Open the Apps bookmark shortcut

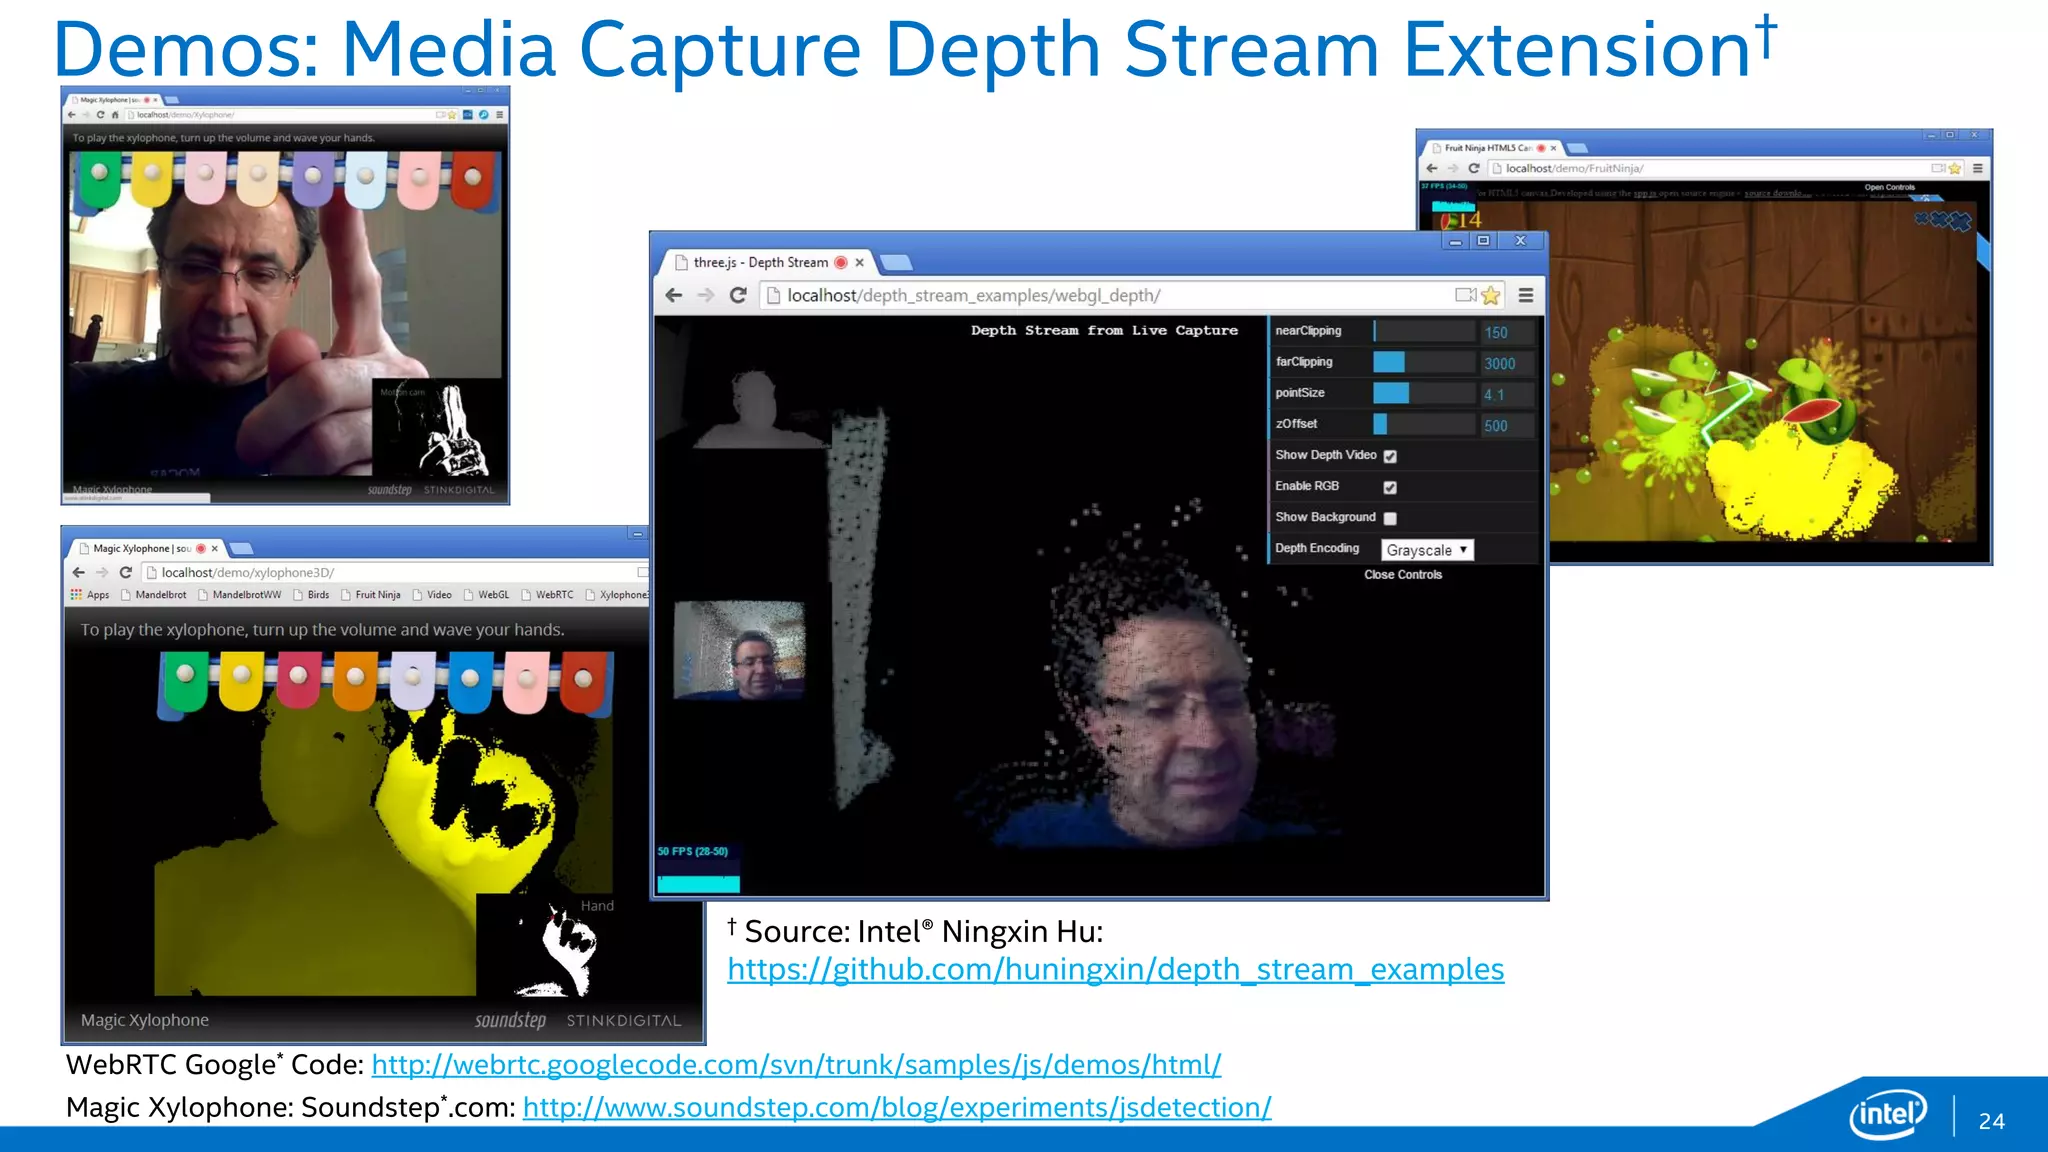(89, 595)
